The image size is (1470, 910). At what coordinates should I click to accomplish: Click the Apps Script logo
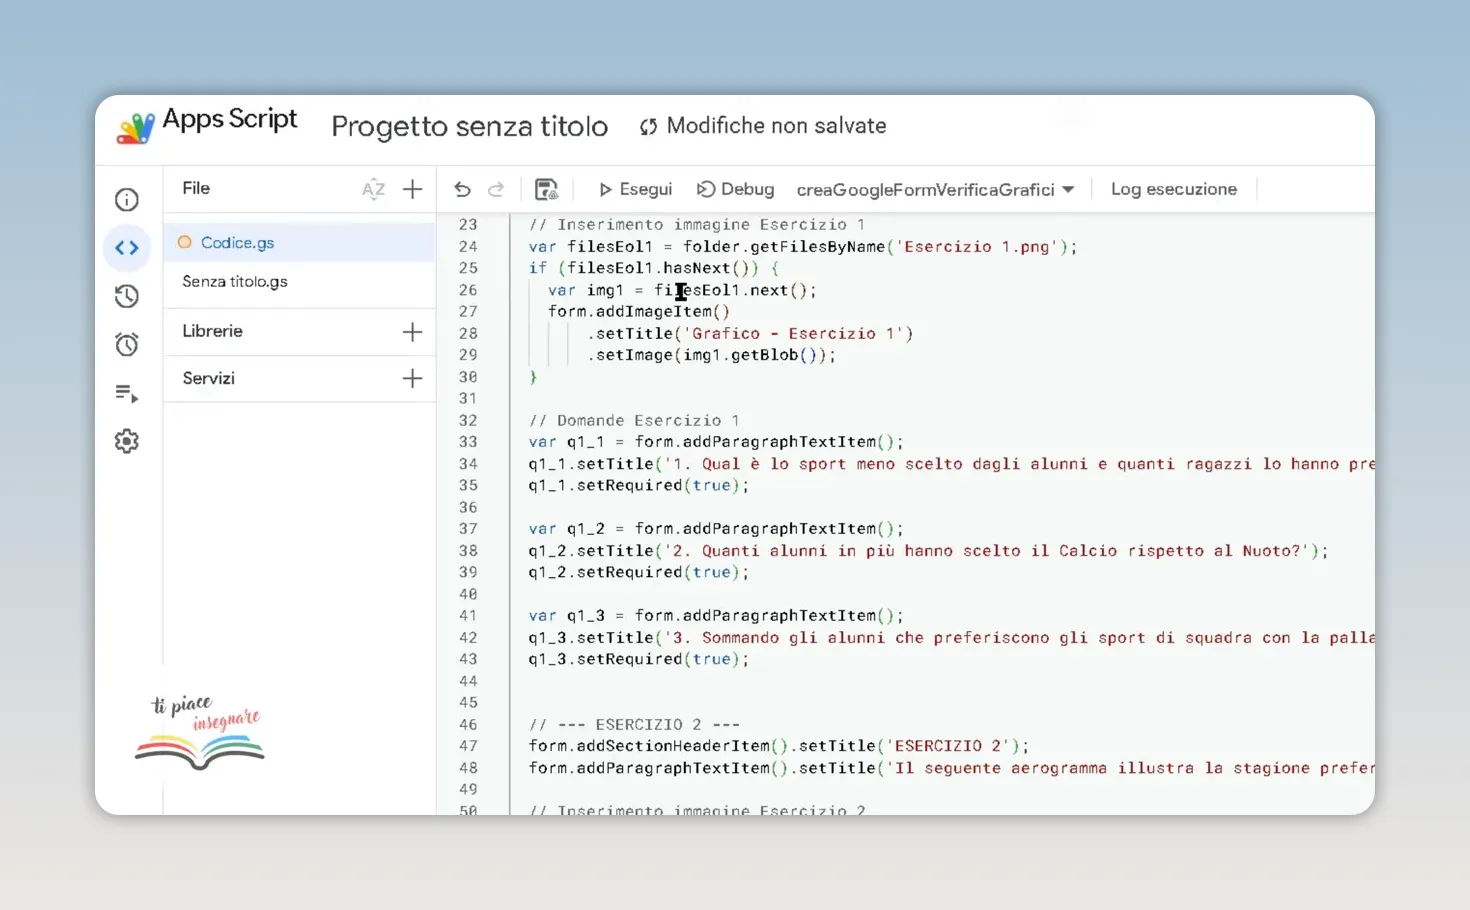tap(135, 128)
